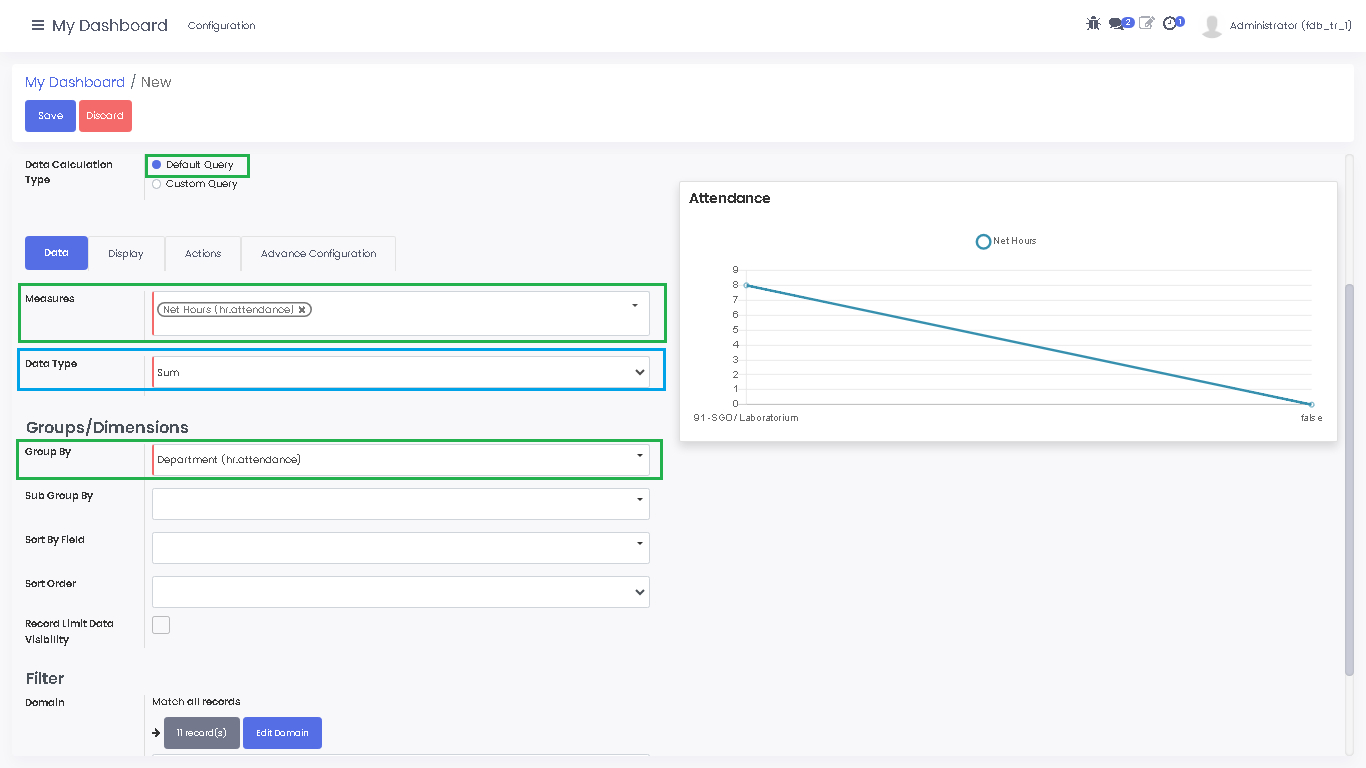Viewport: 1366px width, 768px height.
Task: Click the Net Hours legend circle
Action: [x=983, y=241]
